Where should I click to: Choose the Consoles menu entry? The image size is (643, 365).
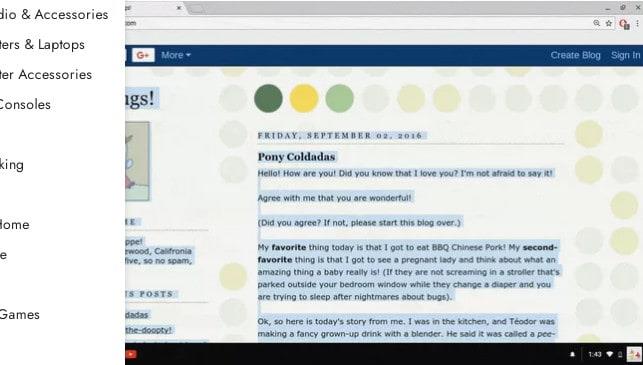[25, 105]
